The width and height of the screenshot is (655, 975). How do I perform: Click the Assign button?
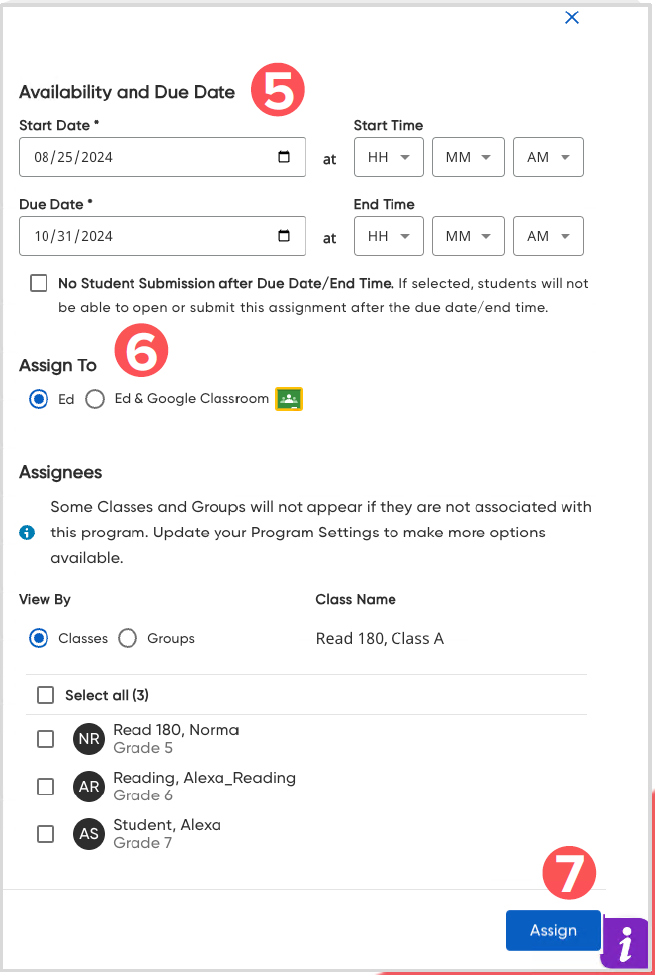click(553, 930)
